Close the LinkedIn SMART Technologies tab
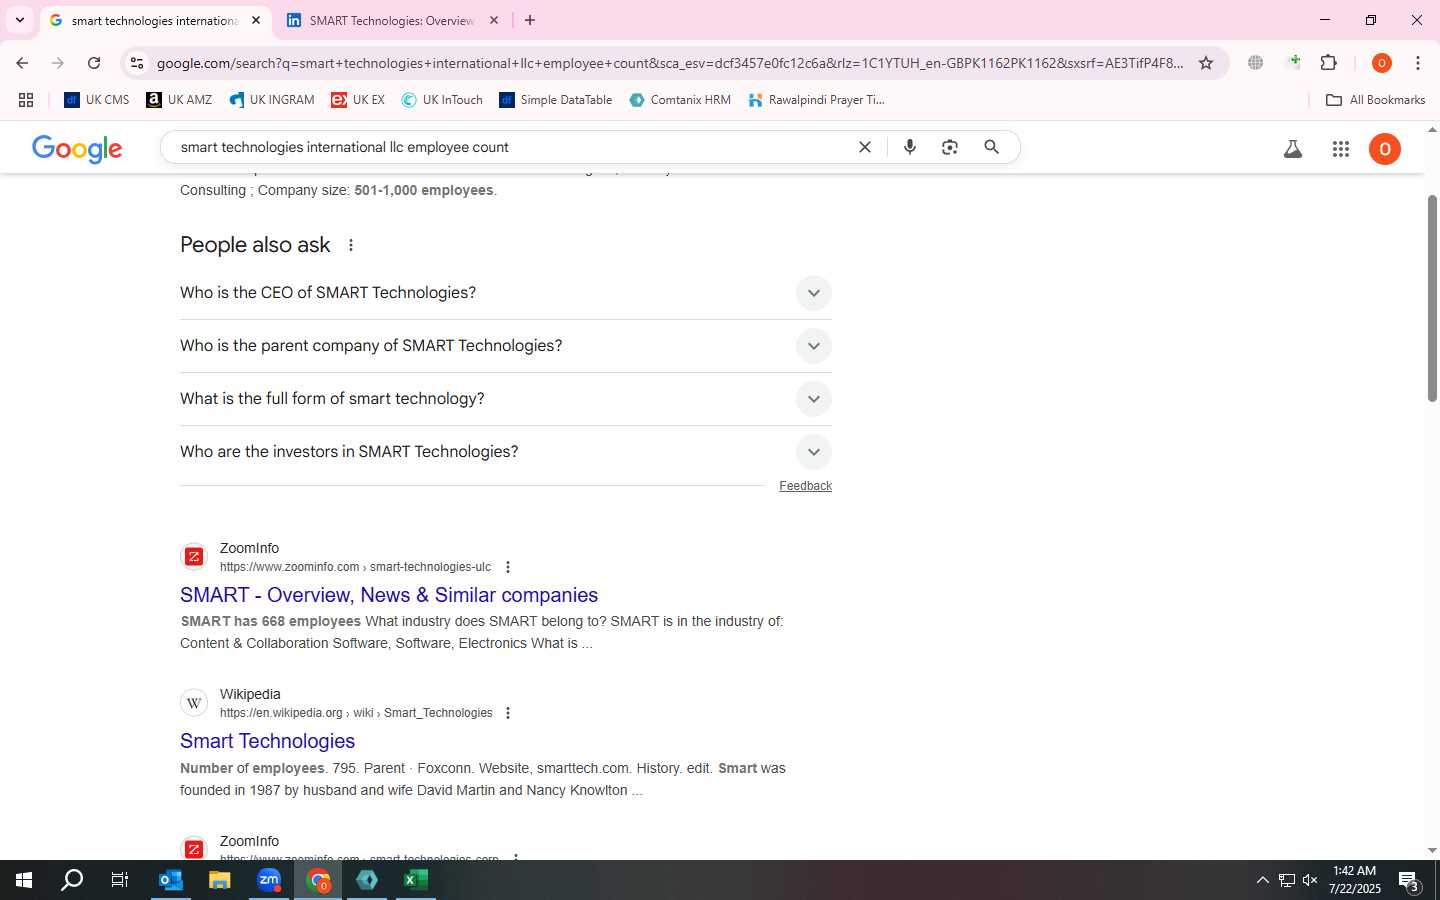 point(494,20)
